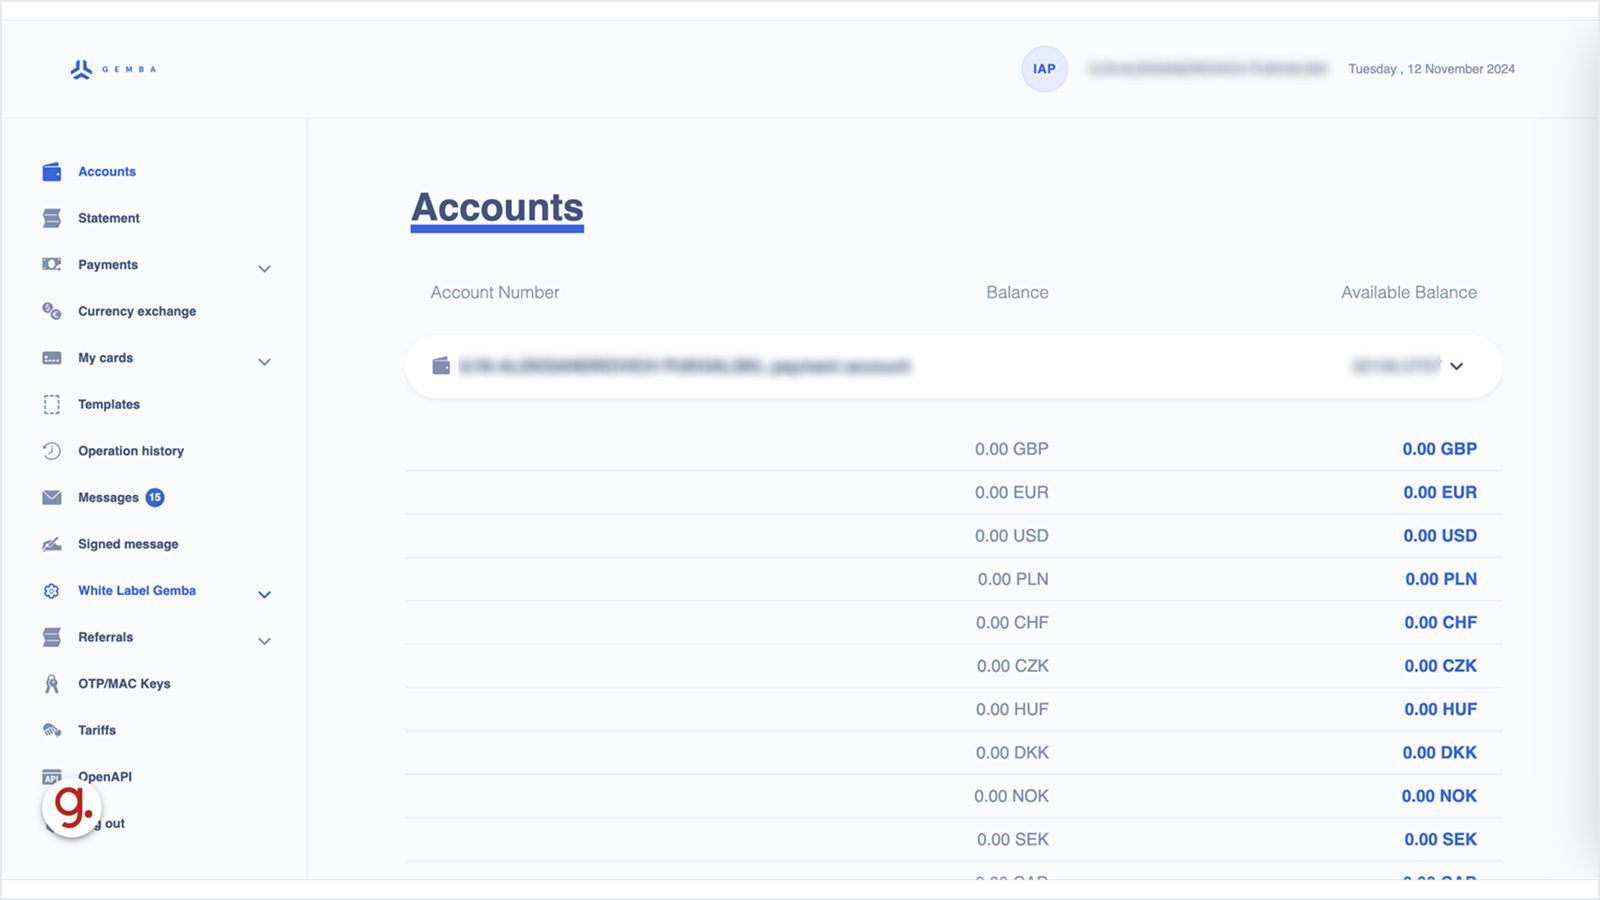Click the Messages envelope icon
Screen dimensions: 1600x900
tap(52, 497)
